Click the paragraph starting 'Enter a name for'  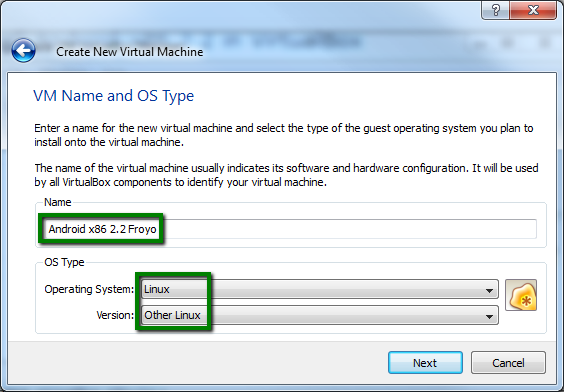click(284, 135)
